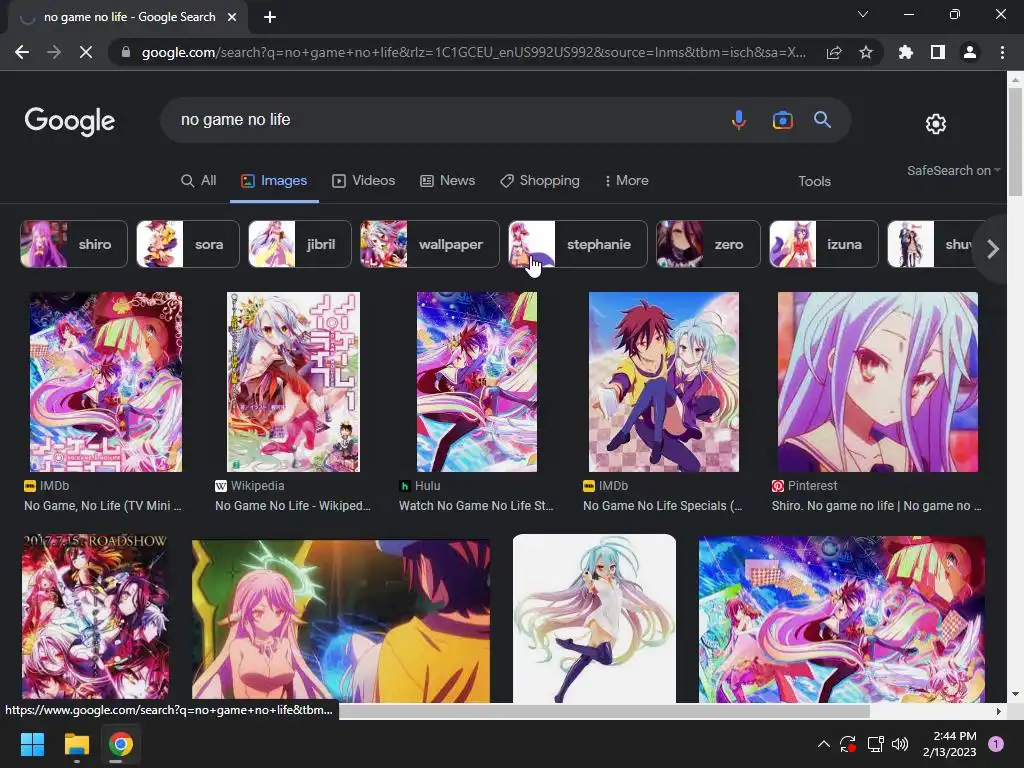Stop loading the page
Screen dimensions: 1024x768
86,52
